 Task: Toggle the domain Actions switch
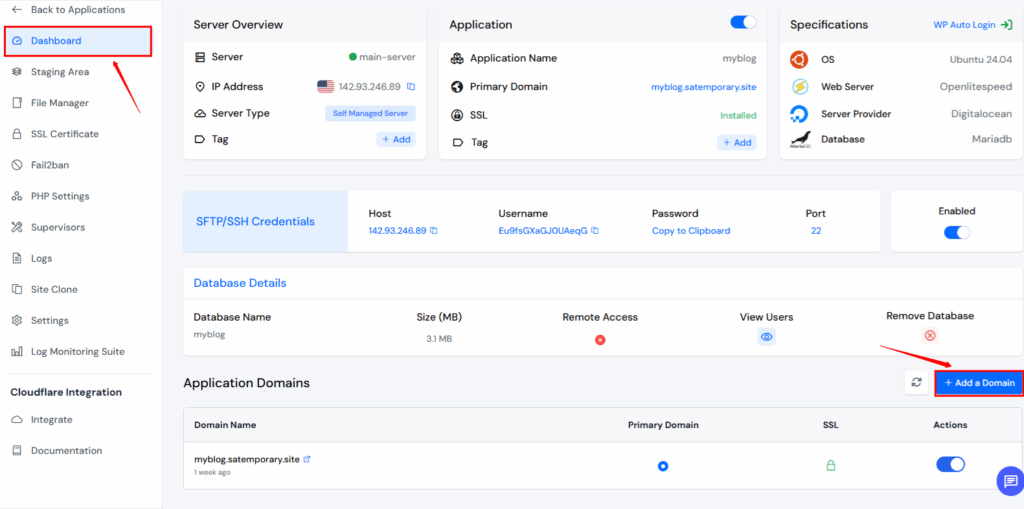coord(950,465)
